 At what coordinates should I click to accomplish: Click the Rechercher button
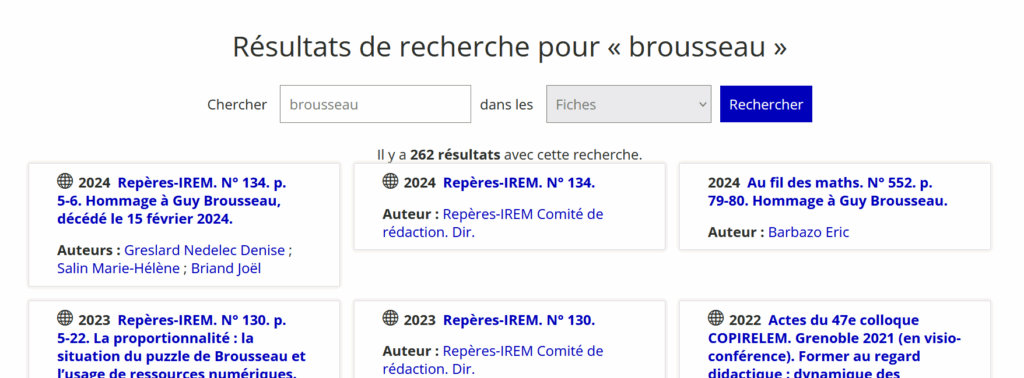click(x=766, y=104)
